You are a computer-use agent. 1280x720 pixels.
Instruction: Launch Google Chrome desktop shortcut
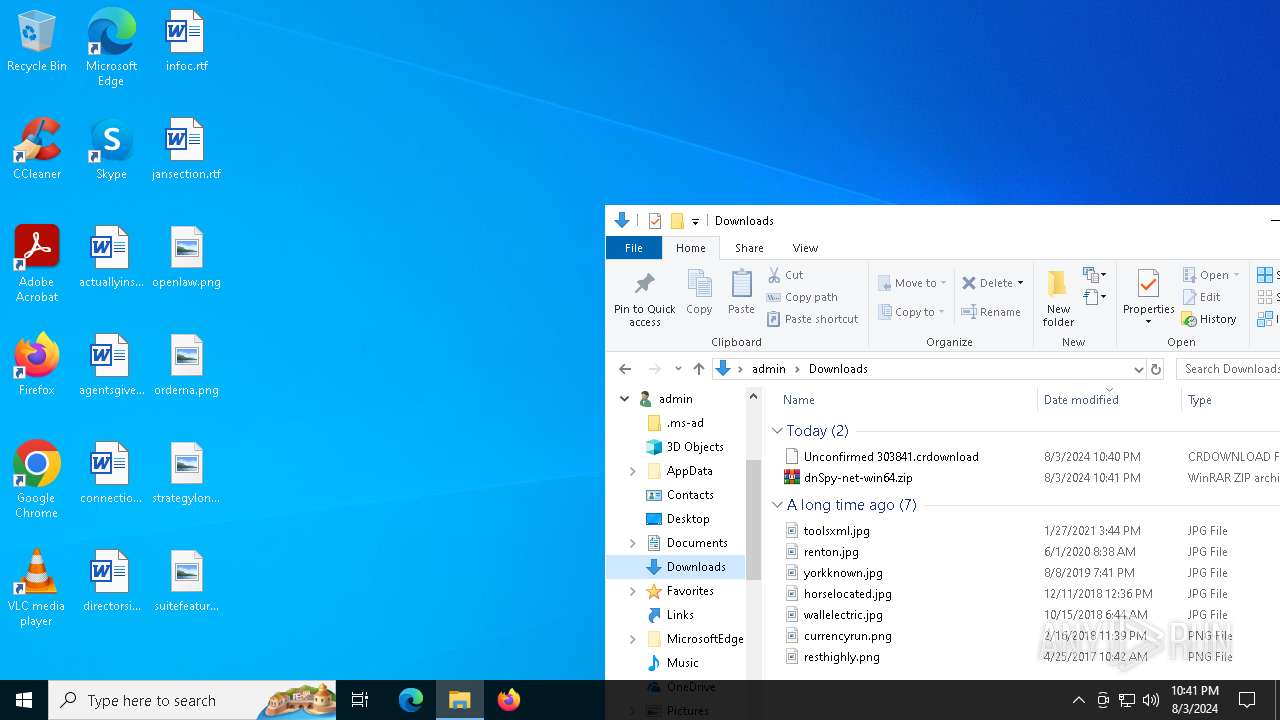tap(37, 480)
